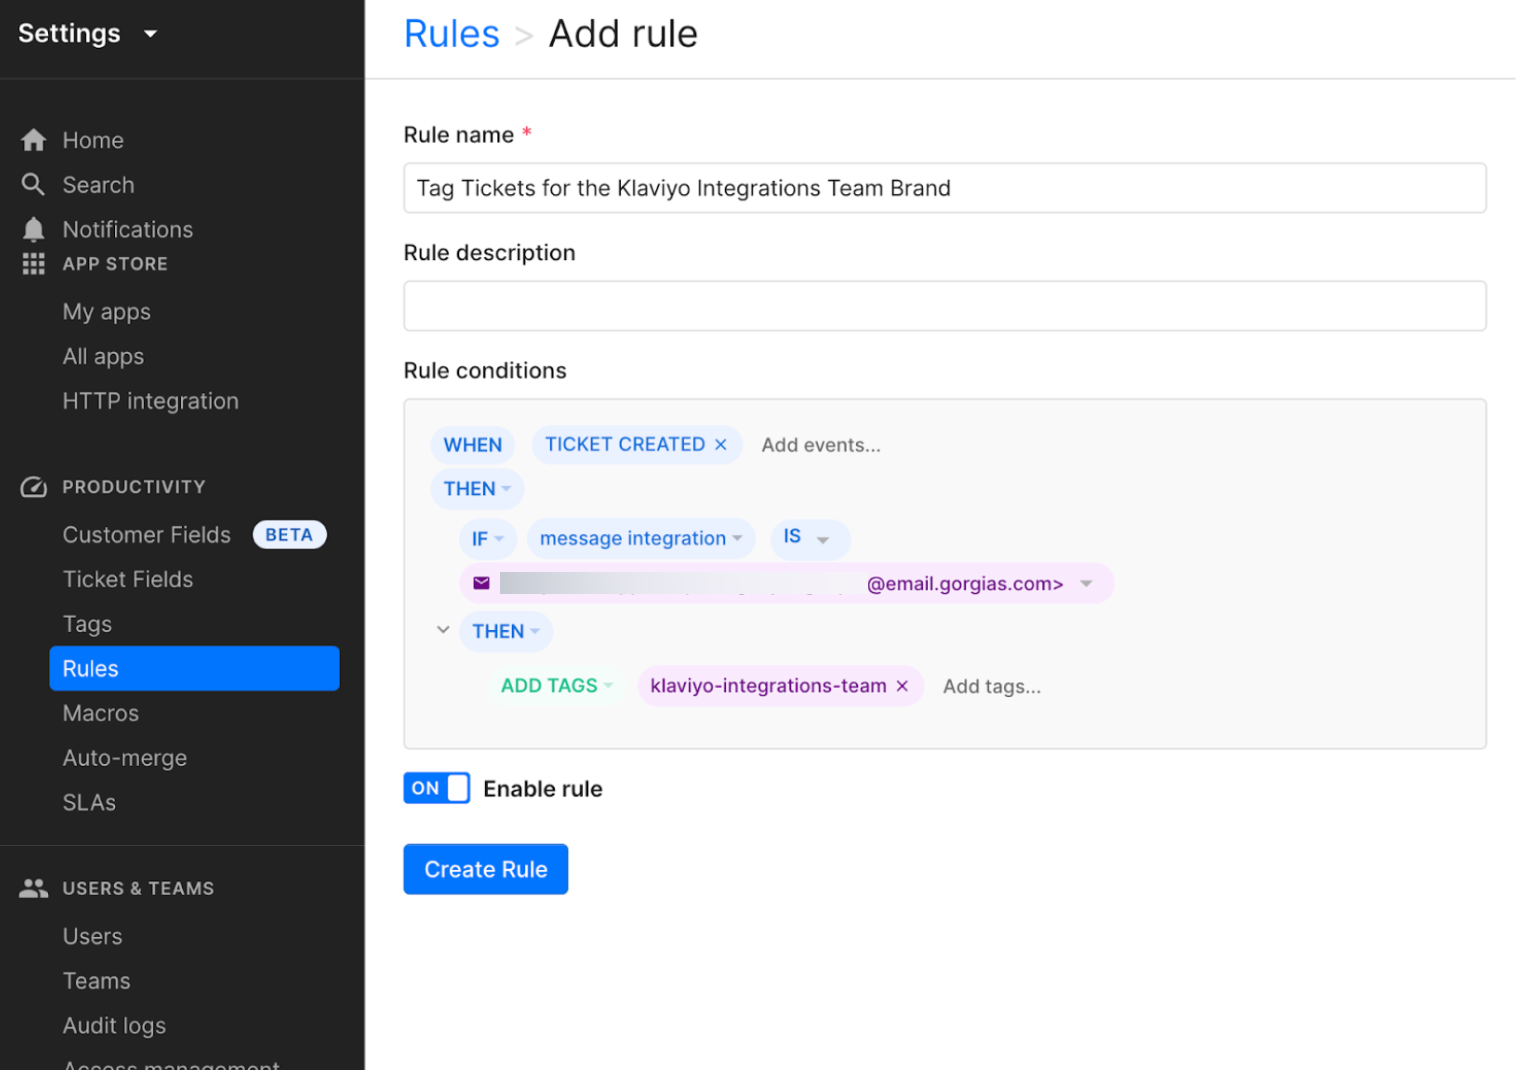Click the Notifications bell icon
The width and height of the screenshot is (1522, 1070).
(x=33, y=230)
